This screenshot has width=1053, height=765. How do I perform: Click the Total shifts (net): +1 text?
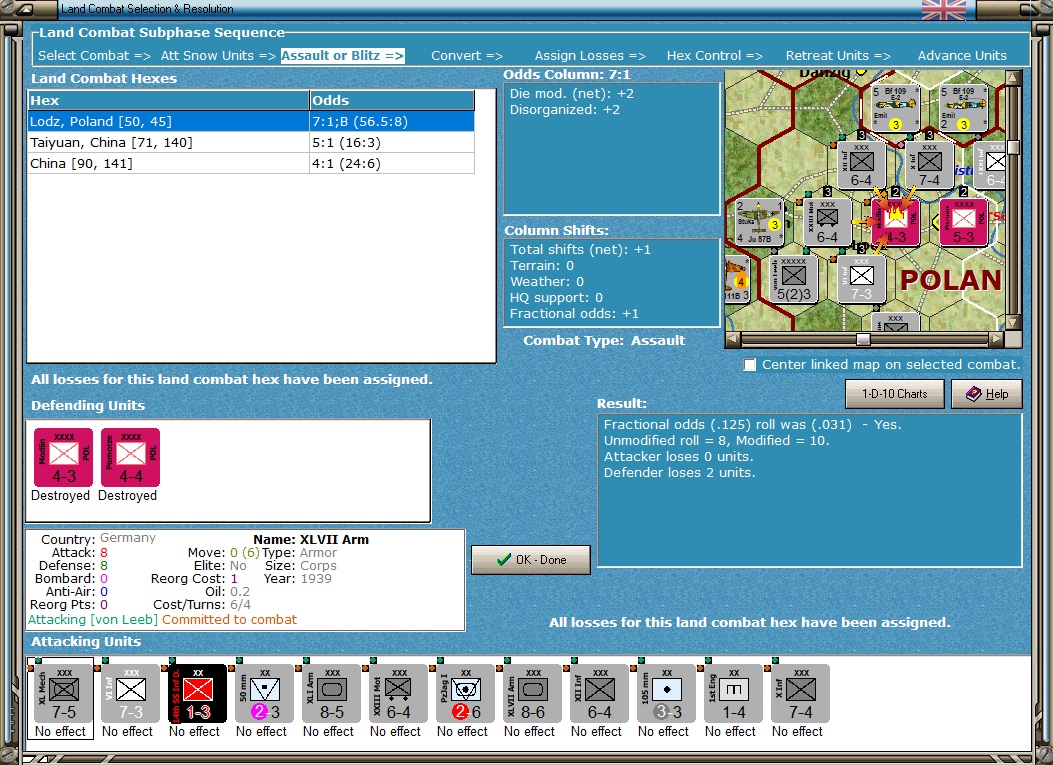coord(580,249)
